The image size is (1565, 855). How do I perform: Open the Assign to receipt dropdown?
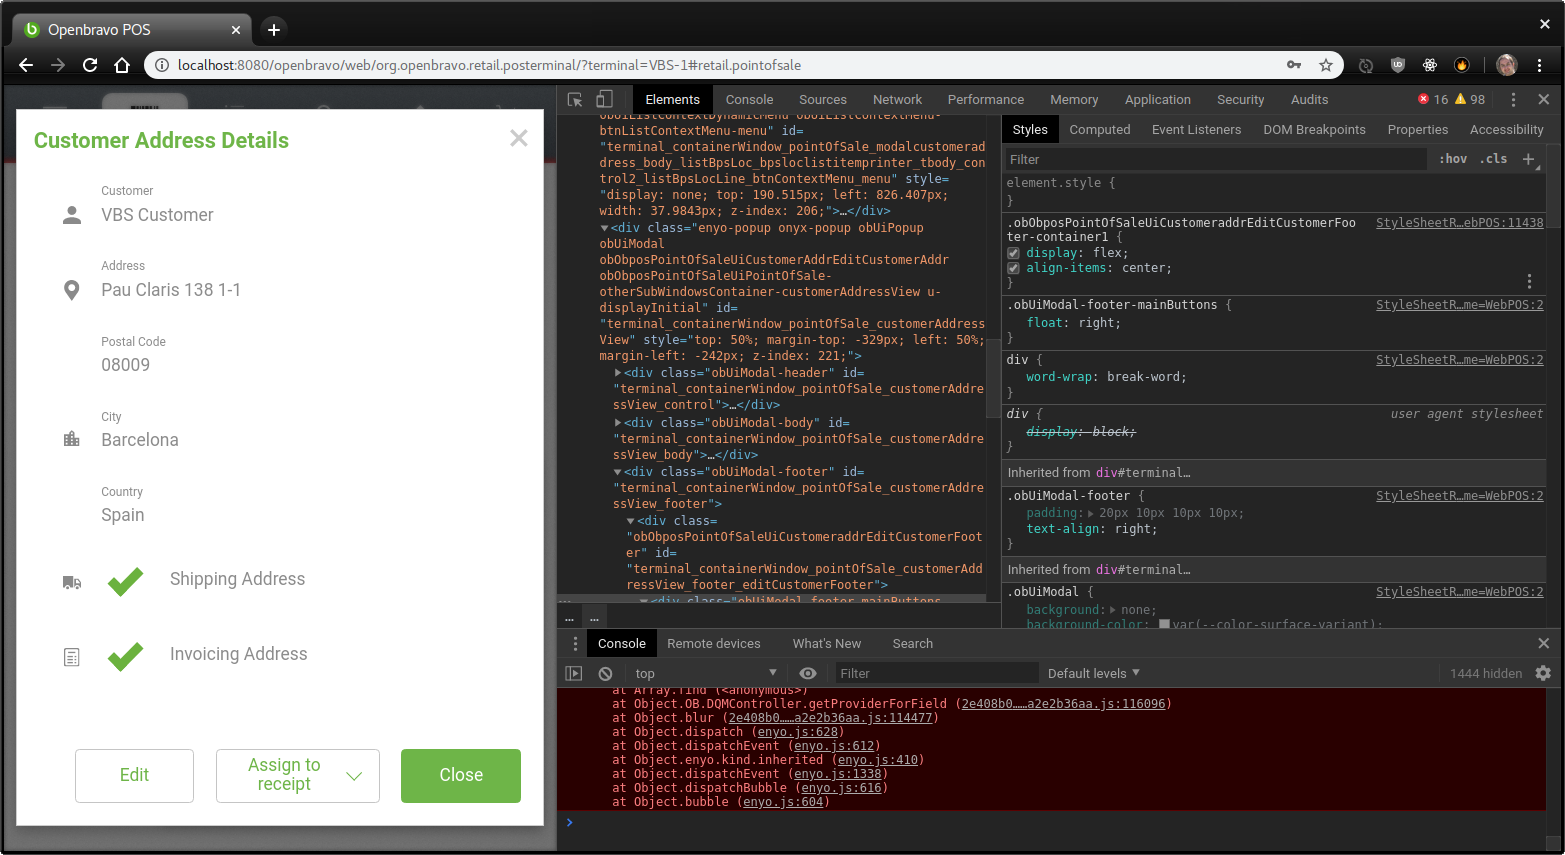click(x=298, y=775)
